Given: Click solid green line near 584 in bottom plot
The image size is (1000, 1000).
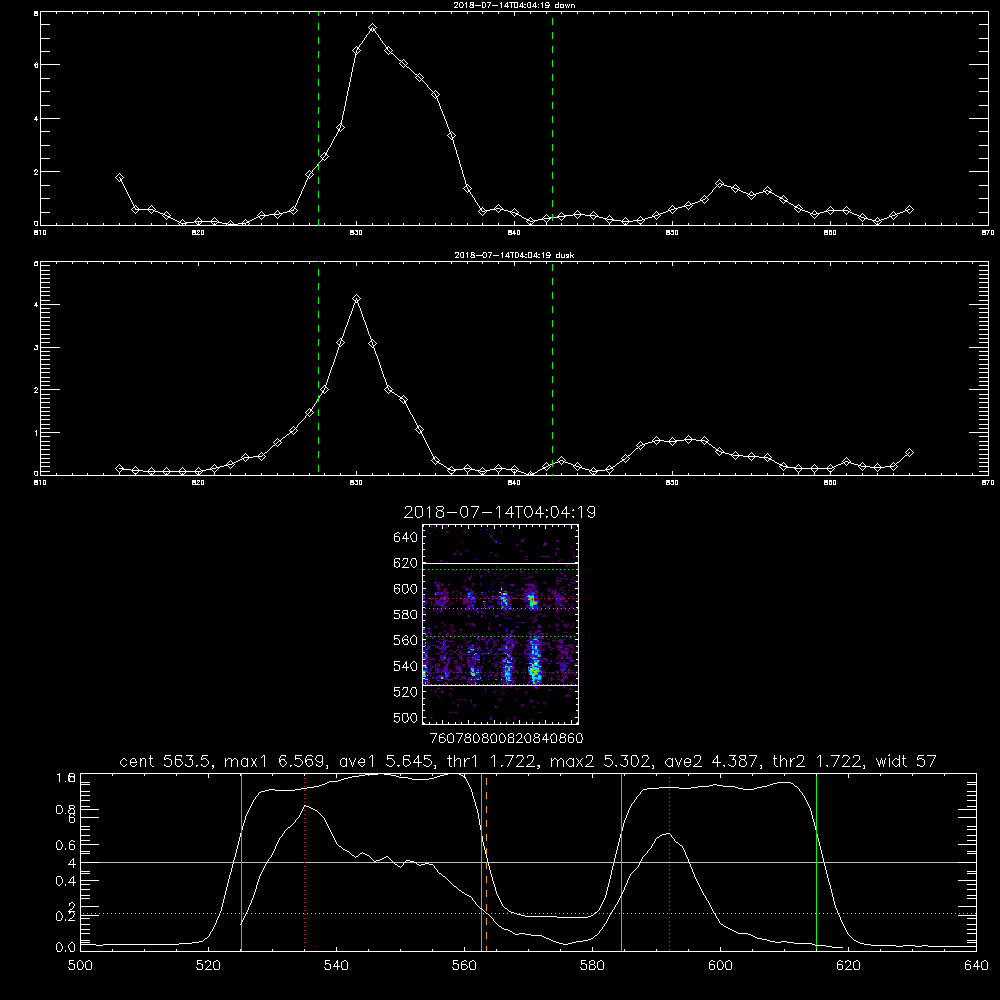Looking at the screenshot, I should [x=621, y=861].
